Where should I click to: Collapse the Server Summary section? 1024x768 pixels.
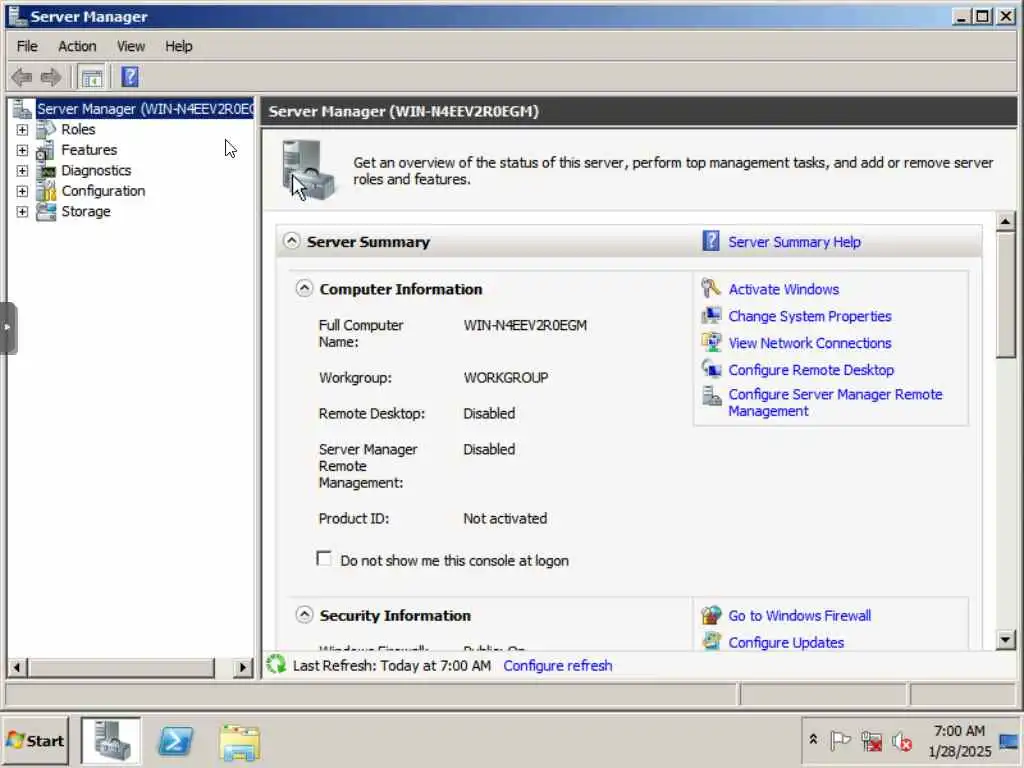[291, 241]
